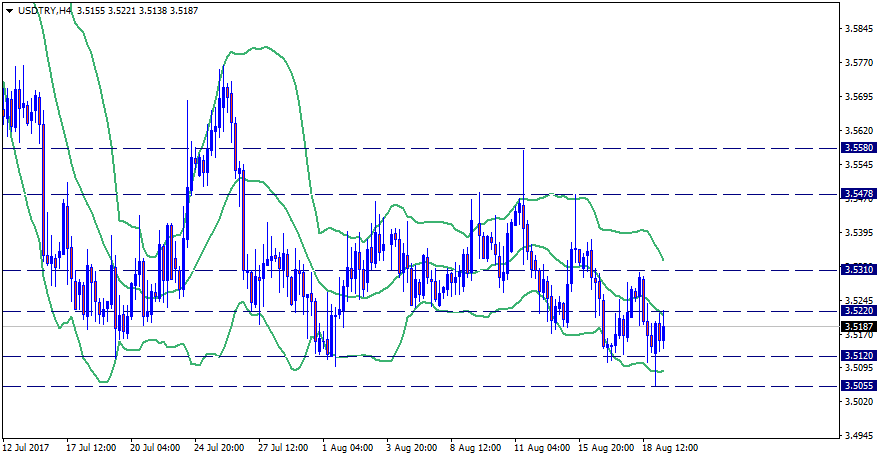Click the 3.5120 support level label
The width and height of the screenshot is (879, 459).
pyautogui.click(x=856, y=356)
